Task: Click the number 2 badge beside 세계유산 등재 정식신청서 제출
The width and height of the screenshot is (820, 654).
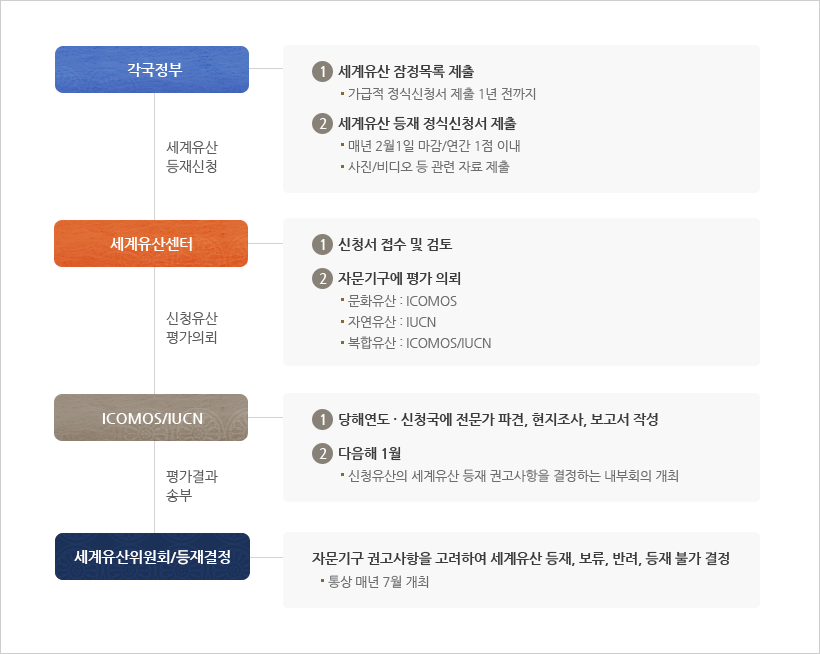Action: 322,124
